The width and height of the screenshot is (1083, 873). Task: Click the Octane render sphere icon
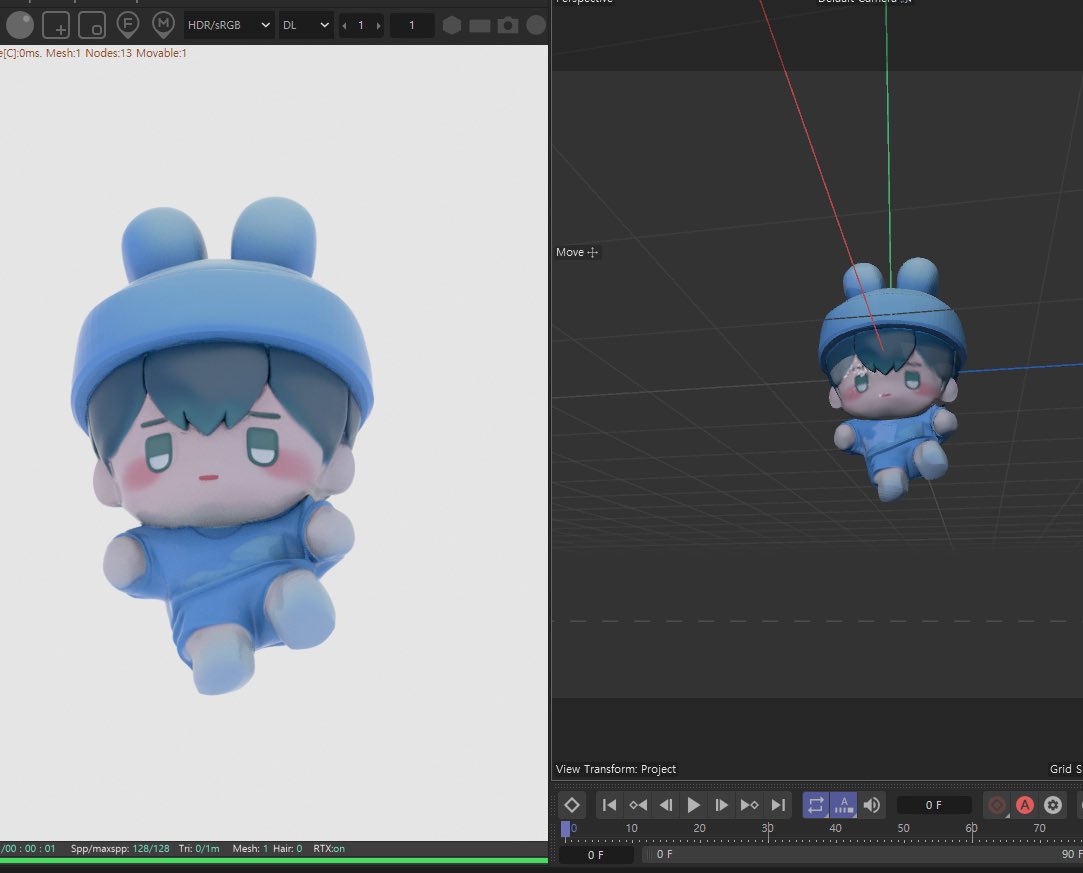pos(20,25)
